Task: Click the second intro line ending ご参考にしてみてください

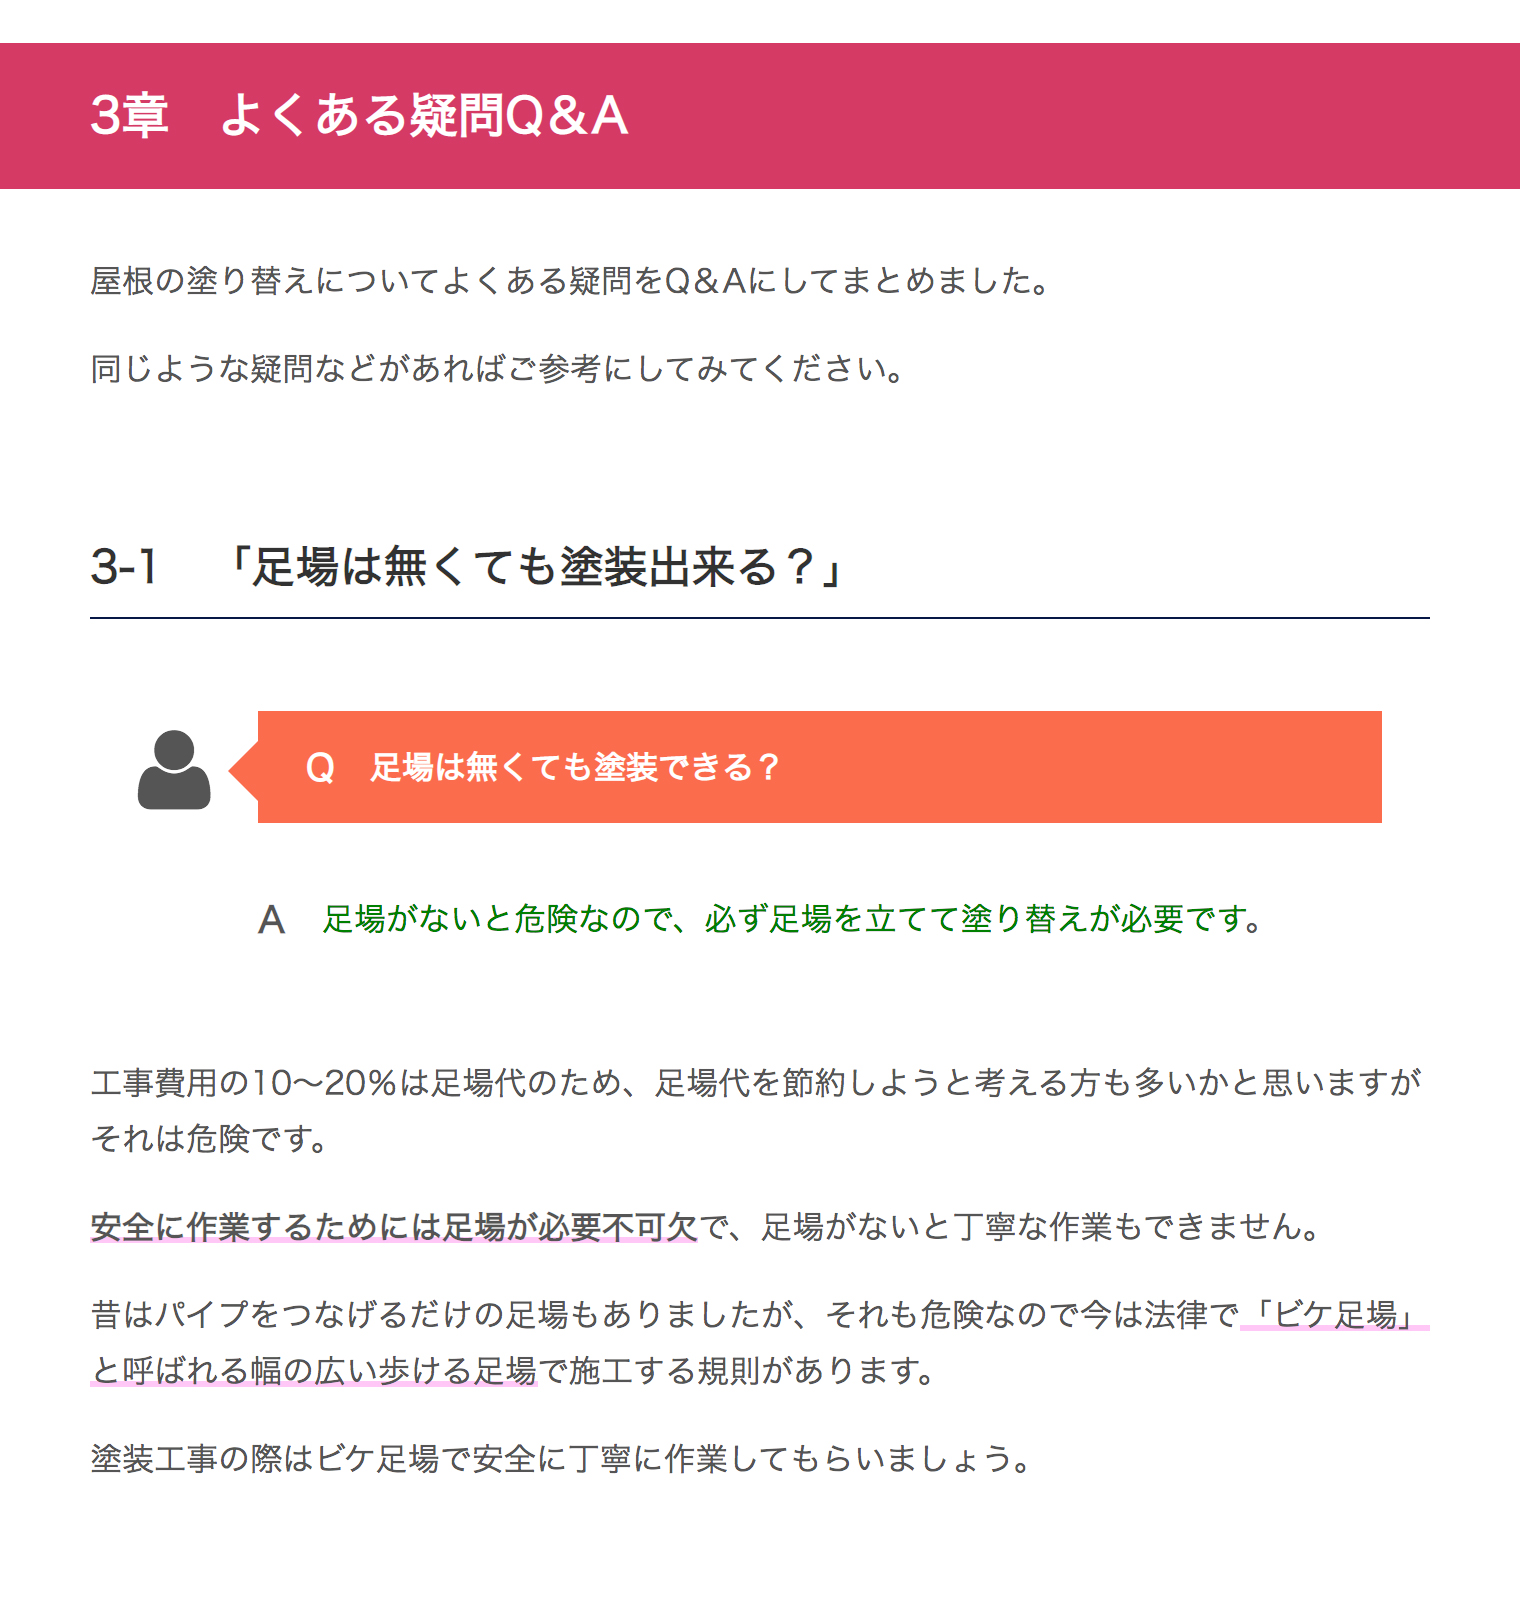Action: point(500,369)
